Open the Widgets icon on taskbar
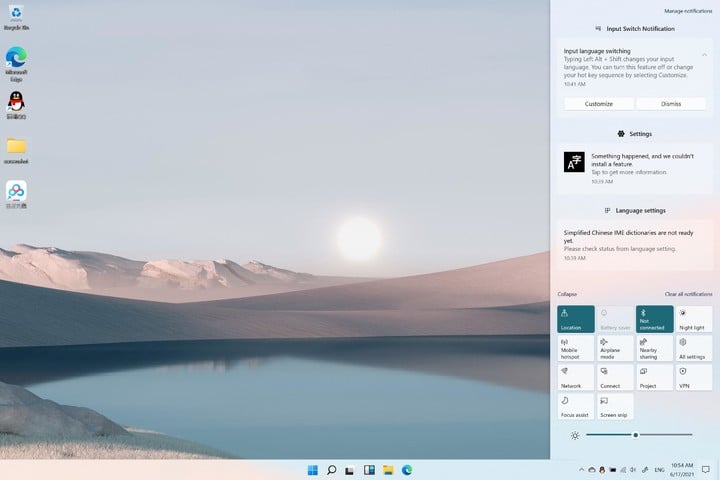Viewport: 720px width, 480px height. coord(369,469)
